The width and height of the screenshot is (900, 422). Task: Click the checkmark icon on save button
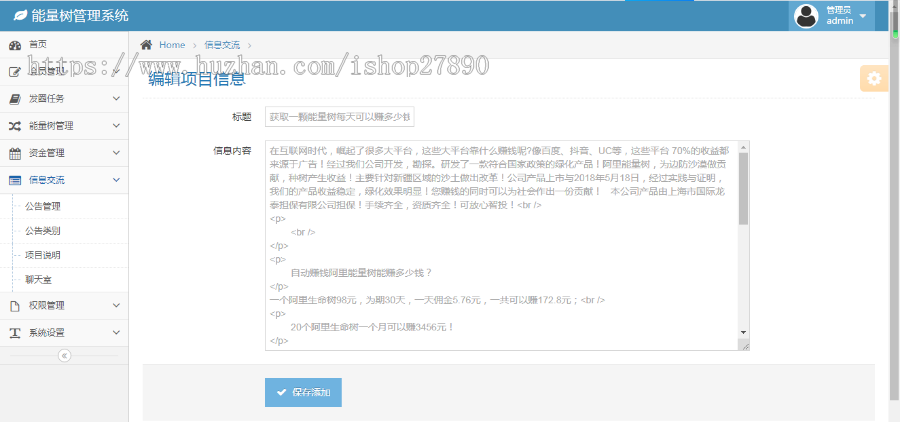coord(281,392)
